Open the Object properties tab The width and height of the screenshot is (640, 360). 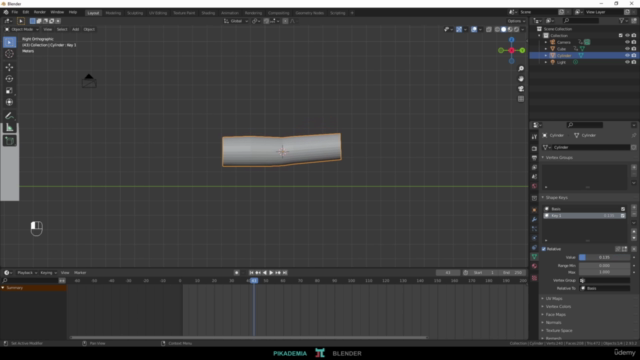[534, 210]
